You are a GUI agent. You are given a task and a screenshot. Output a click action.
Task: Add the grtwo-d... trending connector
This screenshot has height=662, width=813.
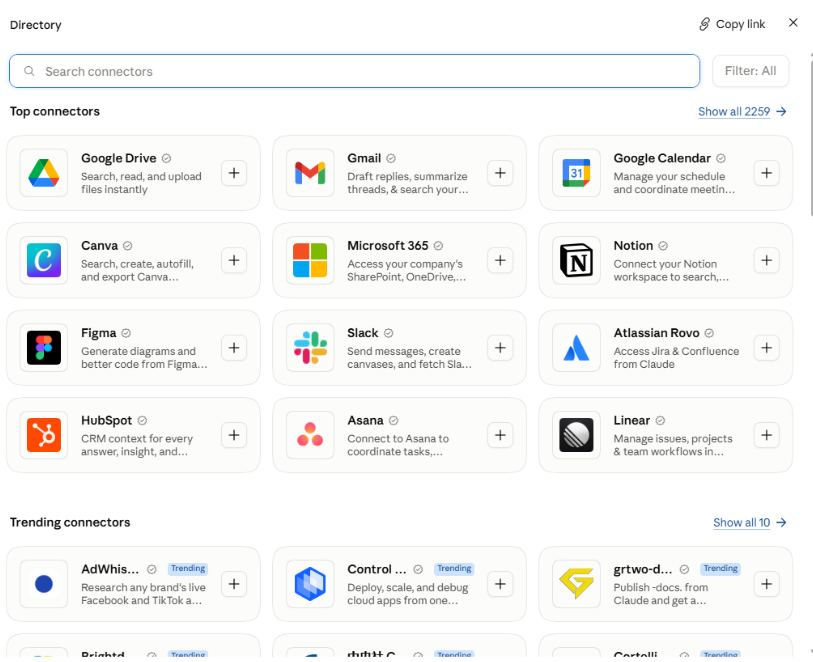point(766,584)
